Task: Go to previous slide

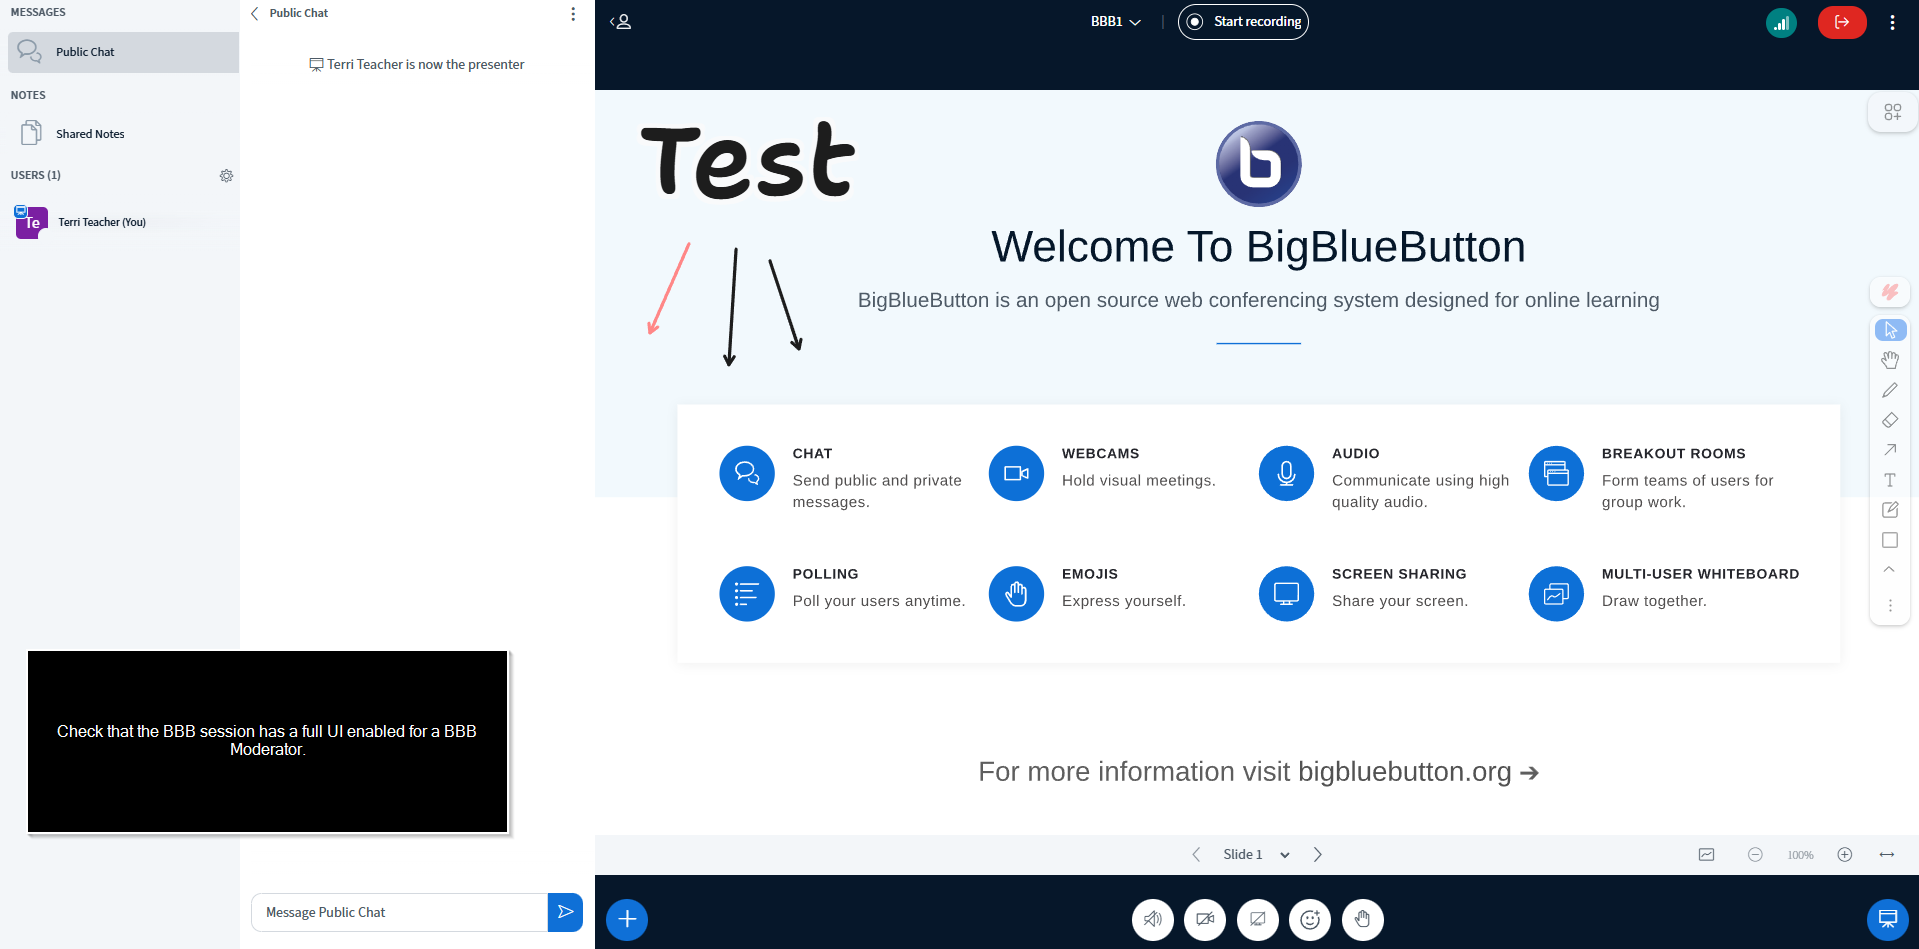Action: (x=1196, y=854)
